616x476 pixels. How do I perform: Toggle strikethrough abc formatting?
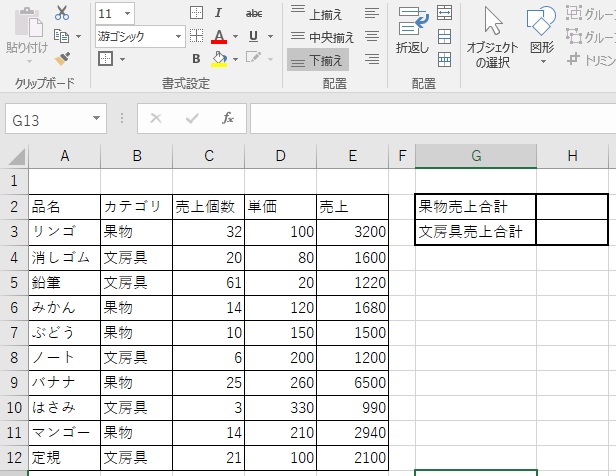tap(254, 13)
